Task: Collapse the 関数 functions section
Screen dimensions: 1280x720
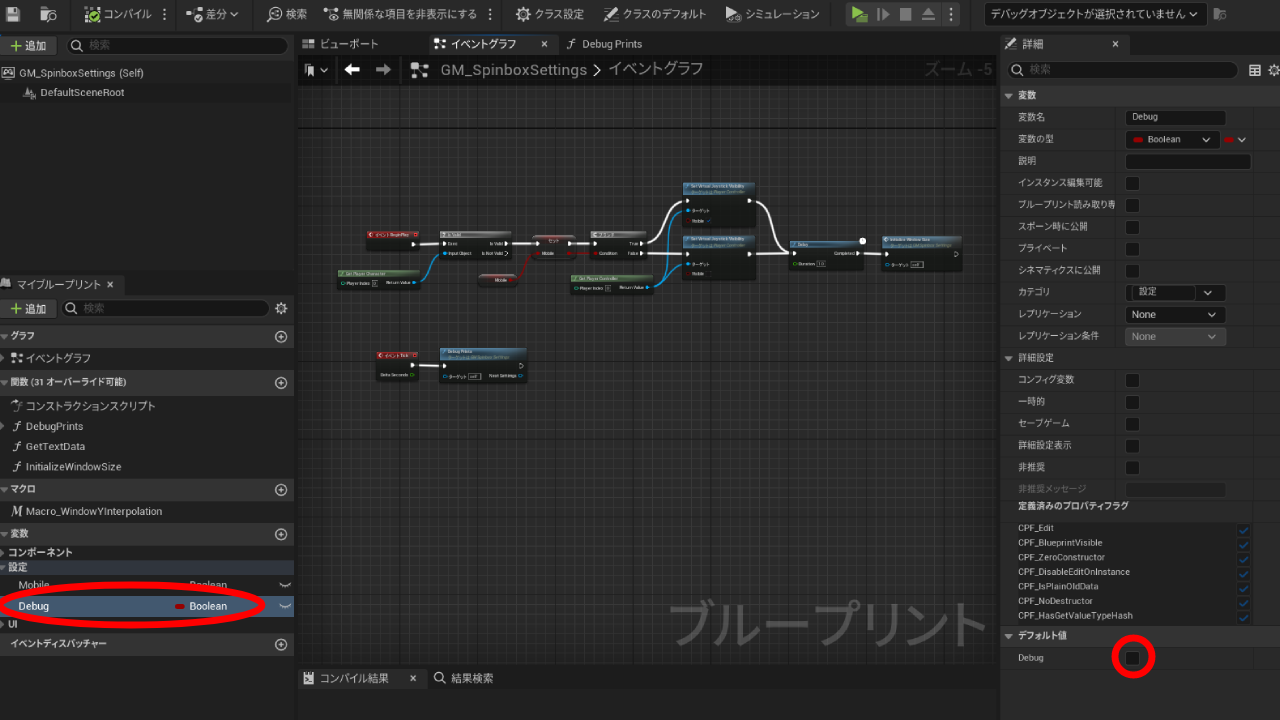Action: pos(4,382)
